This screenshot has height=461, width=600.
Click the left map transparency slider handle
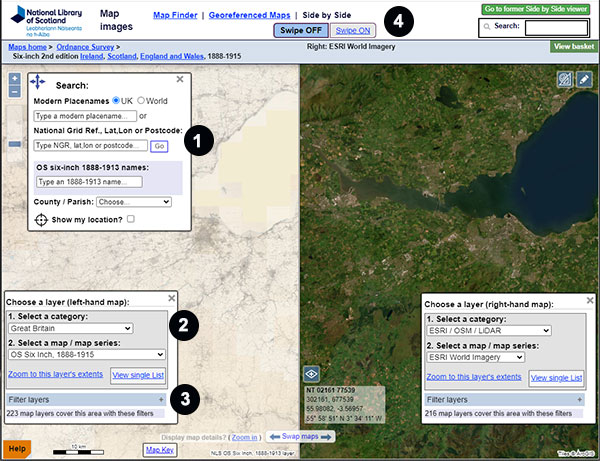pyautogui.click(x=15, y=144)
